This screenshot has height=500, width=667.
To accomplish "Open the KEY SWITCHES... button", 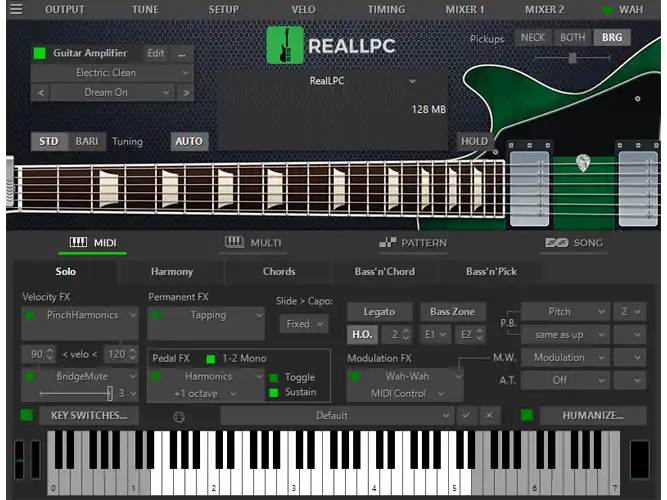I will [89, 415].
